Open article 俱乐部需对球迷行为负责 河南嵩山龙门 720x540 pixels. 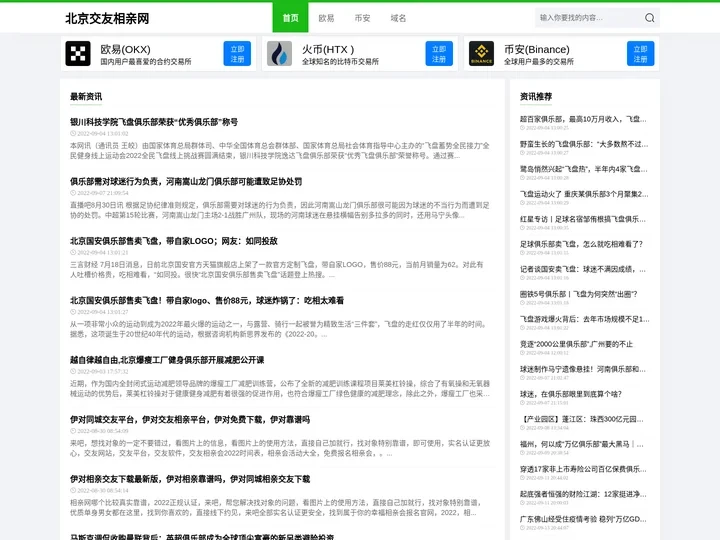point(186,181)
